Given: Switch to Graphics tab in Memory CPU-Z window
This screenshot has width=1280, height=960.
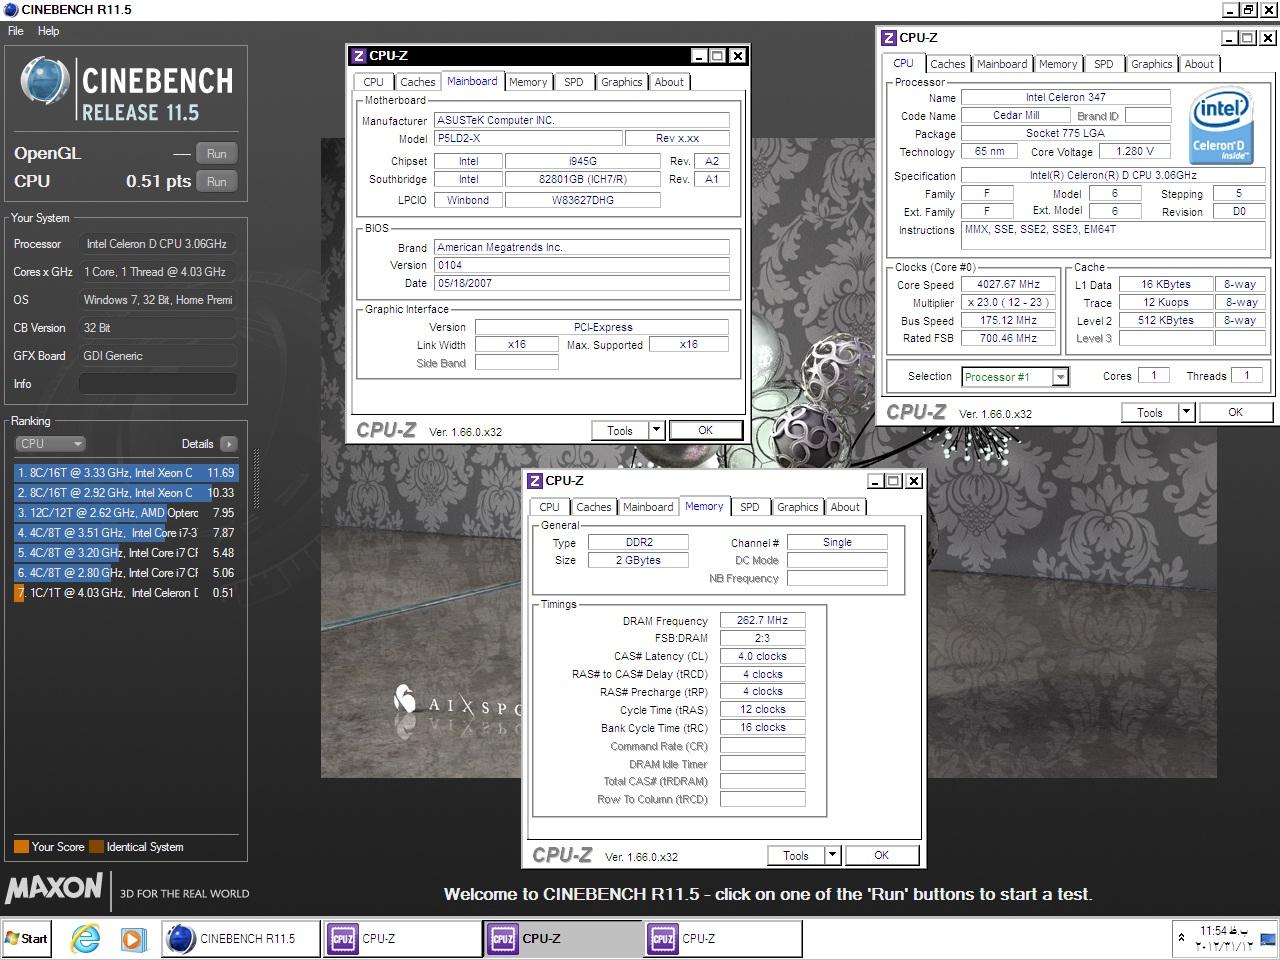Looking at the screenshot, I should pos(797,507).
